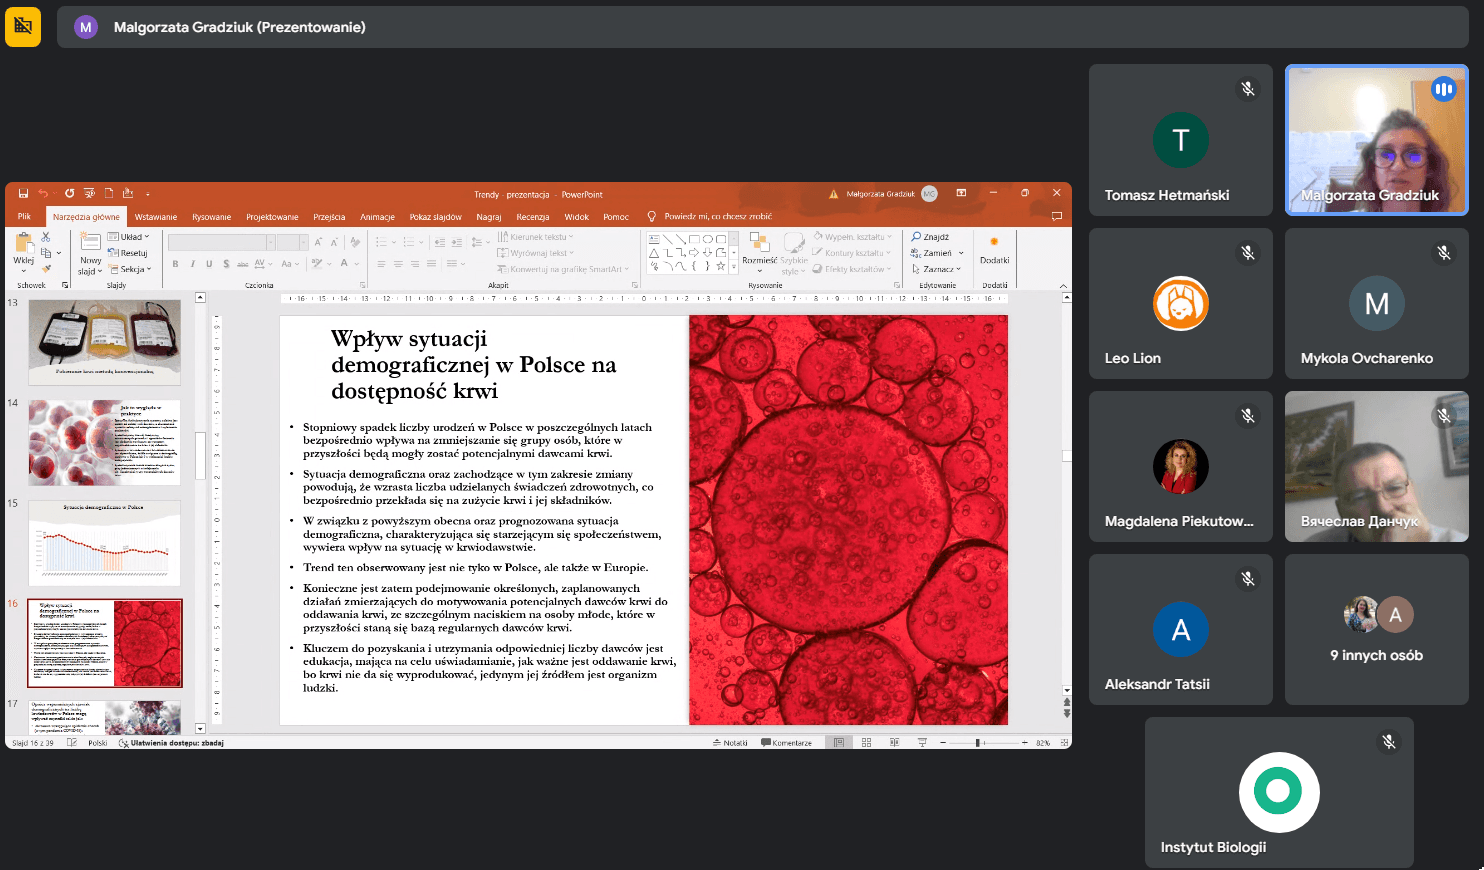Image resolution: width=1484 pixels, height=870 pixels.
Task: Toggle bold B formatting button
Action: (x=175, y=264)
